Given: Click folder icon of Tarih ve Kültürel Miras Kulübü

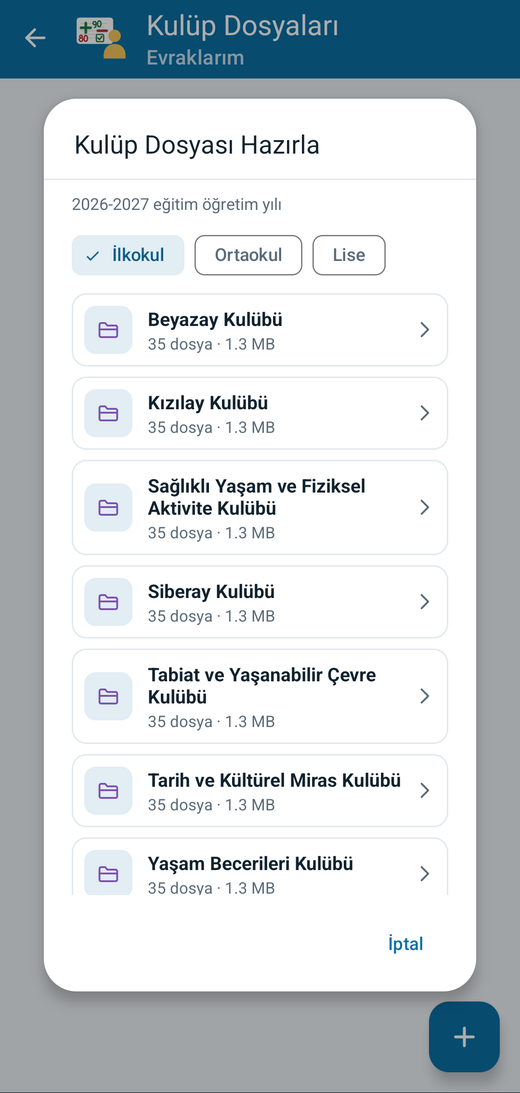Looking at the screenshot, I should click(x=108, y=790).
